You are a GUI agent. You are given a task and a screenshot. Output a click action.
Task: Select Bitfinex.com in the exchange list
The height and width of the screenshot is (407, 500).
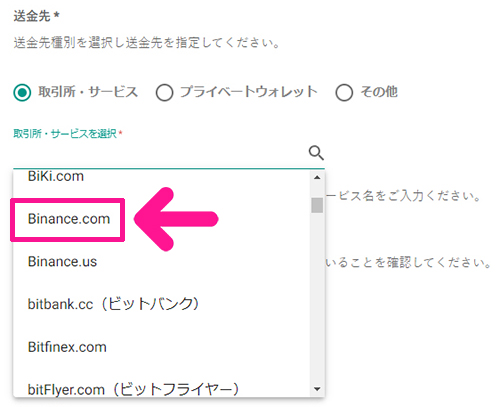coord(162,347)
